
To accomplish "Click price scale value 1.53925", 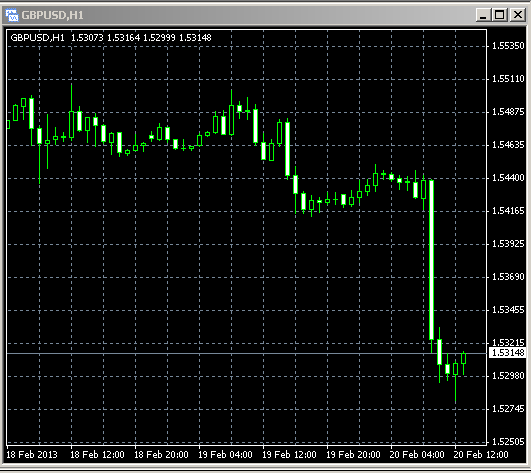I will [508, 244].
